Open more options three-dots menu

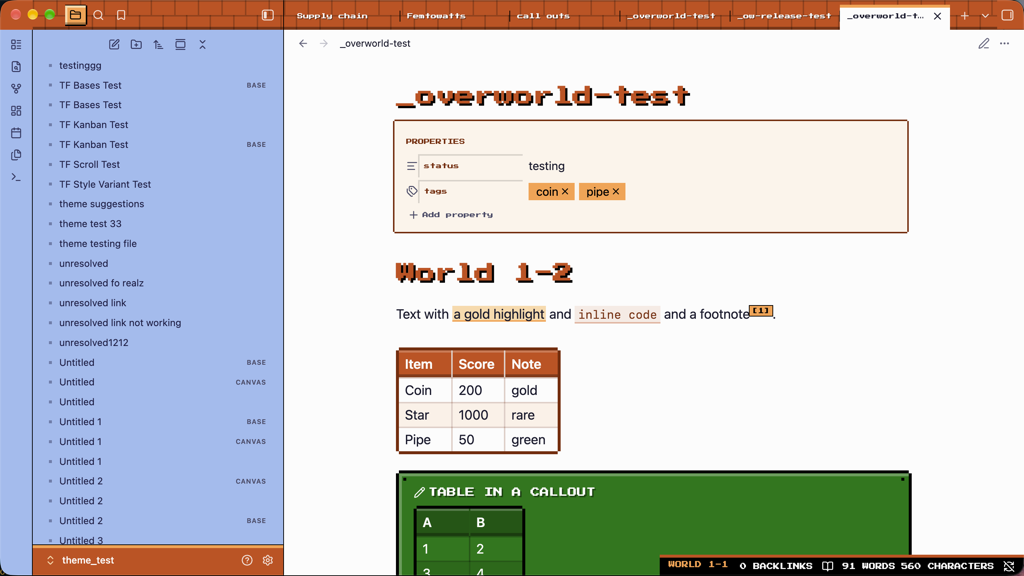1004,44
